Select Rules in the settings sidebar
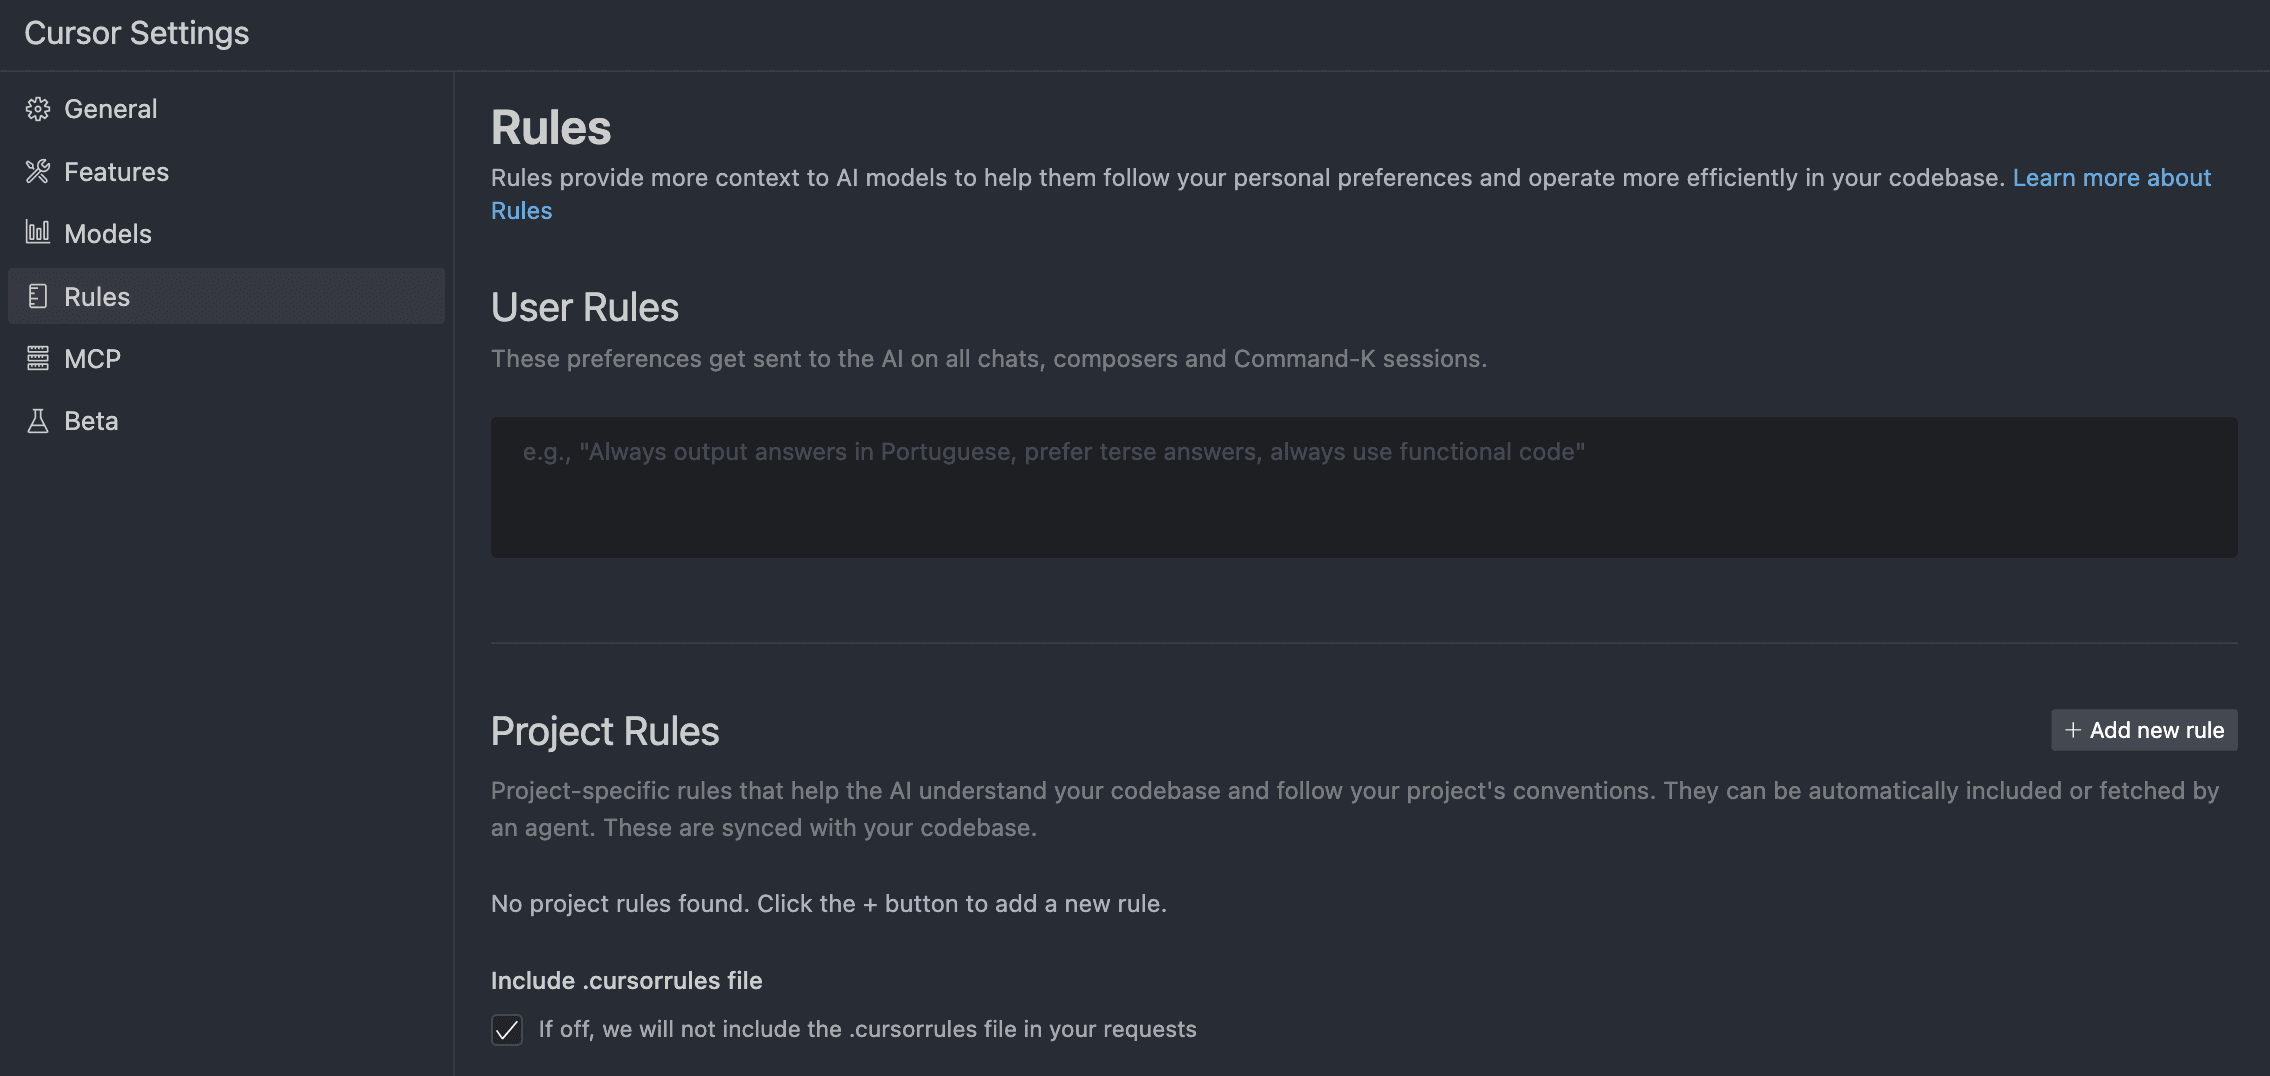This screenshot has height=1076, width=2270. pyautogui.click(x=96, y=296)
